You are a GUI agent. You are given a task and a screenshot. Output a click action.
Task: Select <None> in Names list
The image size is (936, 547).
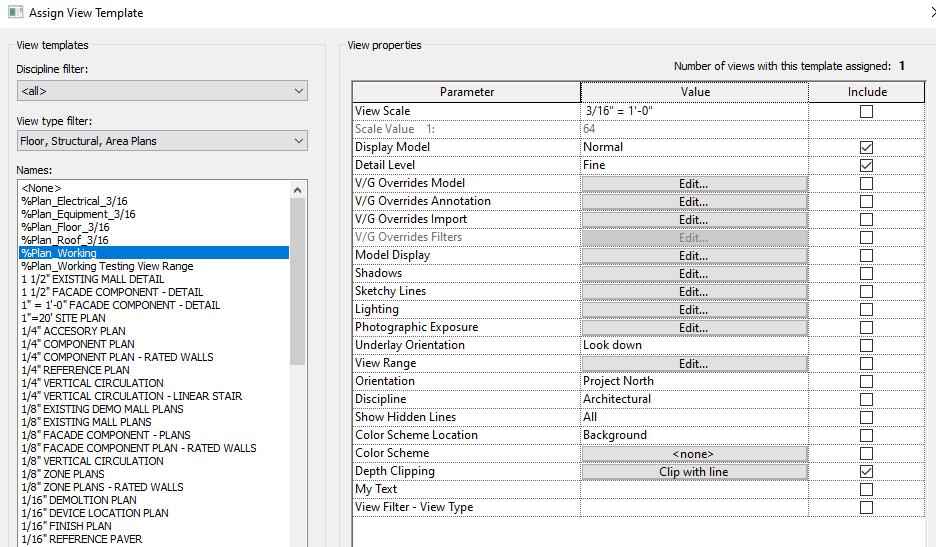coord(41,188)
